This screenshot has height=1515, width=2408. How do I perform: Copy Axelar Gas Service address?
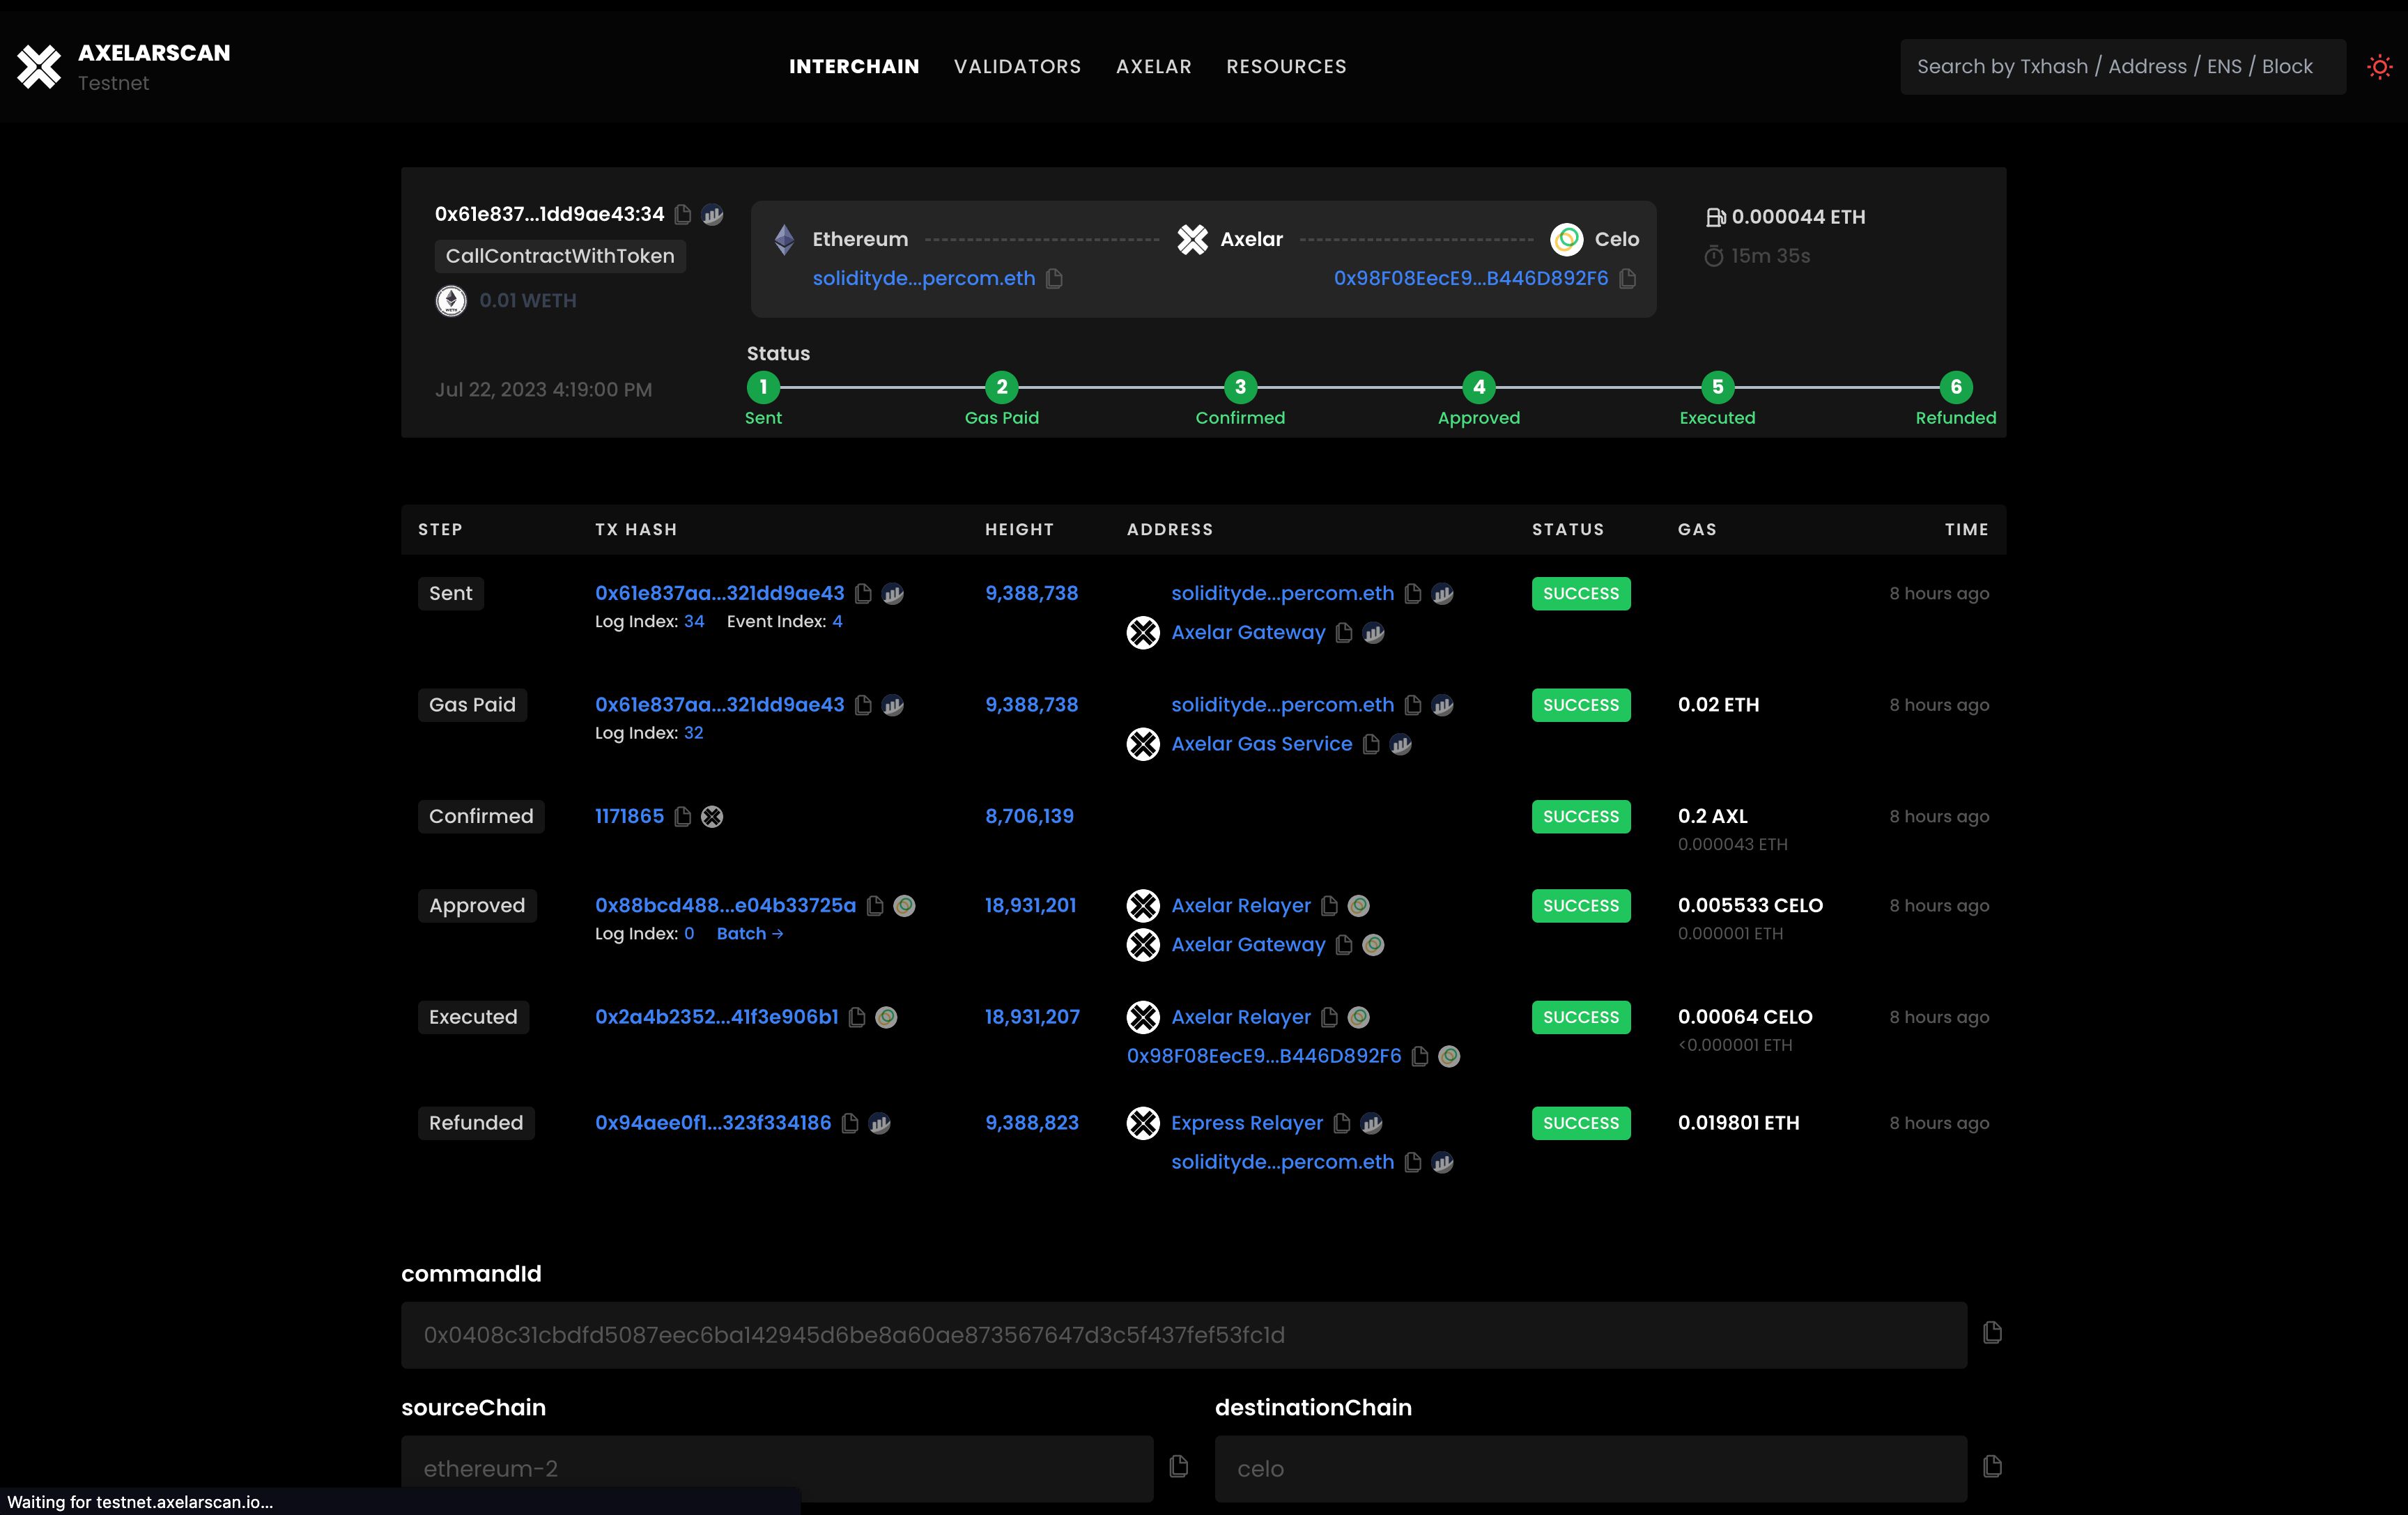[1371, 744]
